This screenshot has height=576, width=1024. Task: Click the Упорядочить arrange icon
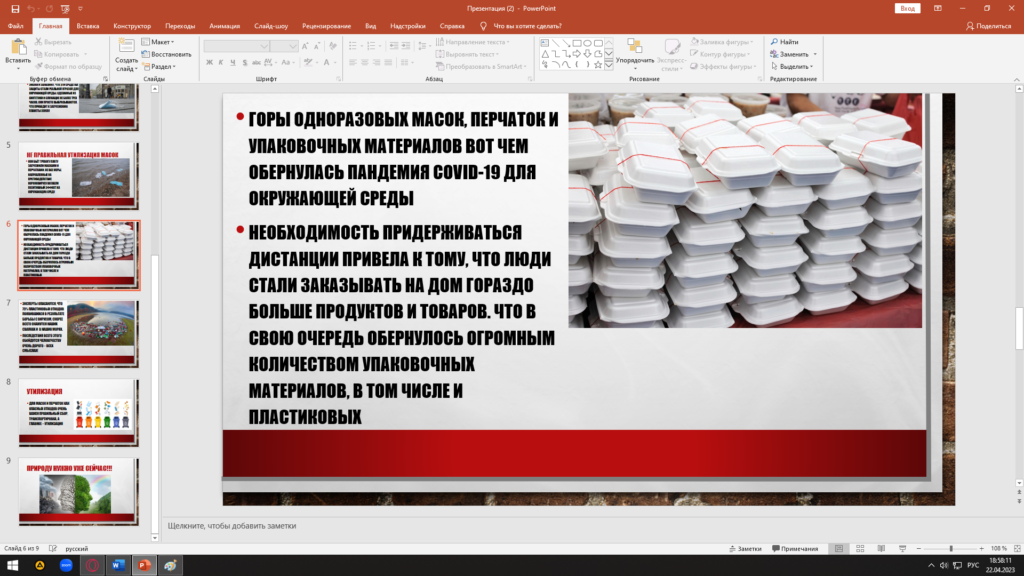tap(634, 46)
